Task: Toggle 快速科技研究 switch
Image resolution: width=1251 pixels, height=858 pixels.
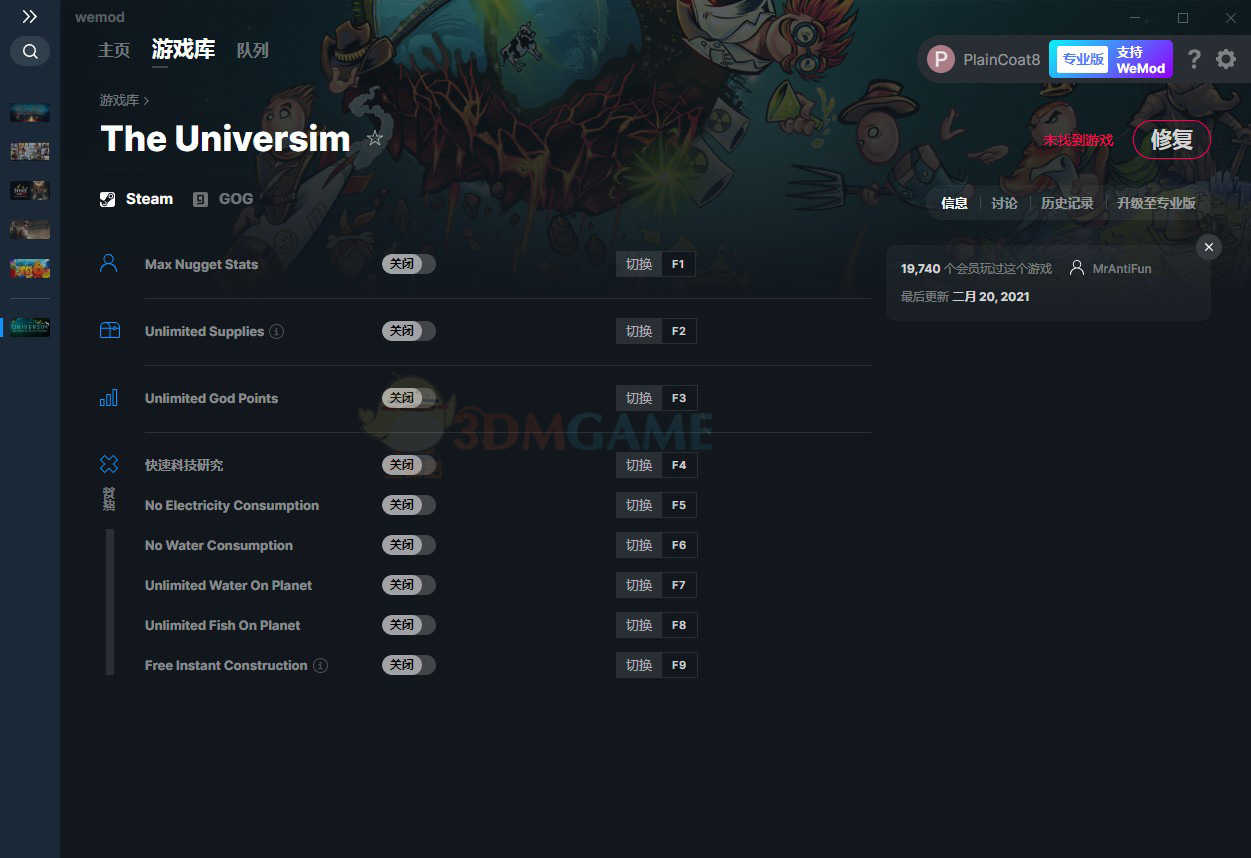Action: click(x=409, y=465)
